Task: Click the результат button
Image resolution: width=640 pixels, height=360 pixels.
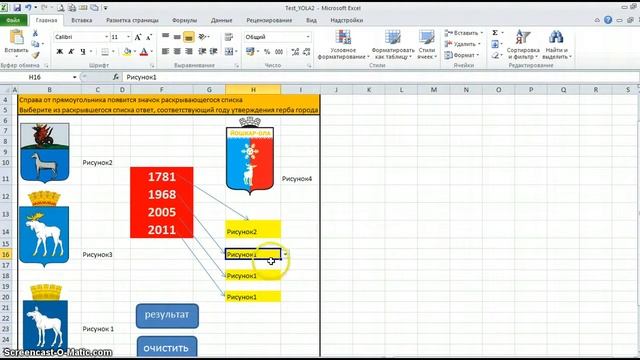Action: (167, 316)
